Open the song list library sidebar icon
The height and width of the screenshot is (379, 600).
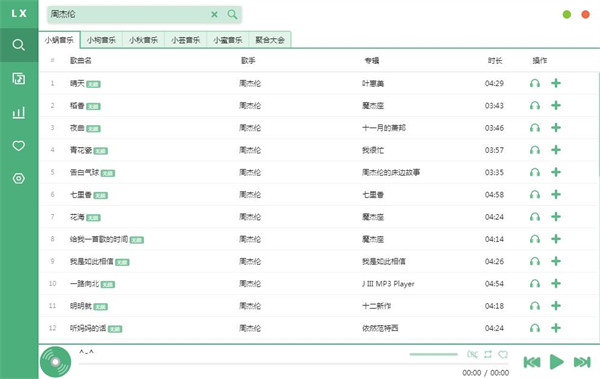[x=18, y=78]
